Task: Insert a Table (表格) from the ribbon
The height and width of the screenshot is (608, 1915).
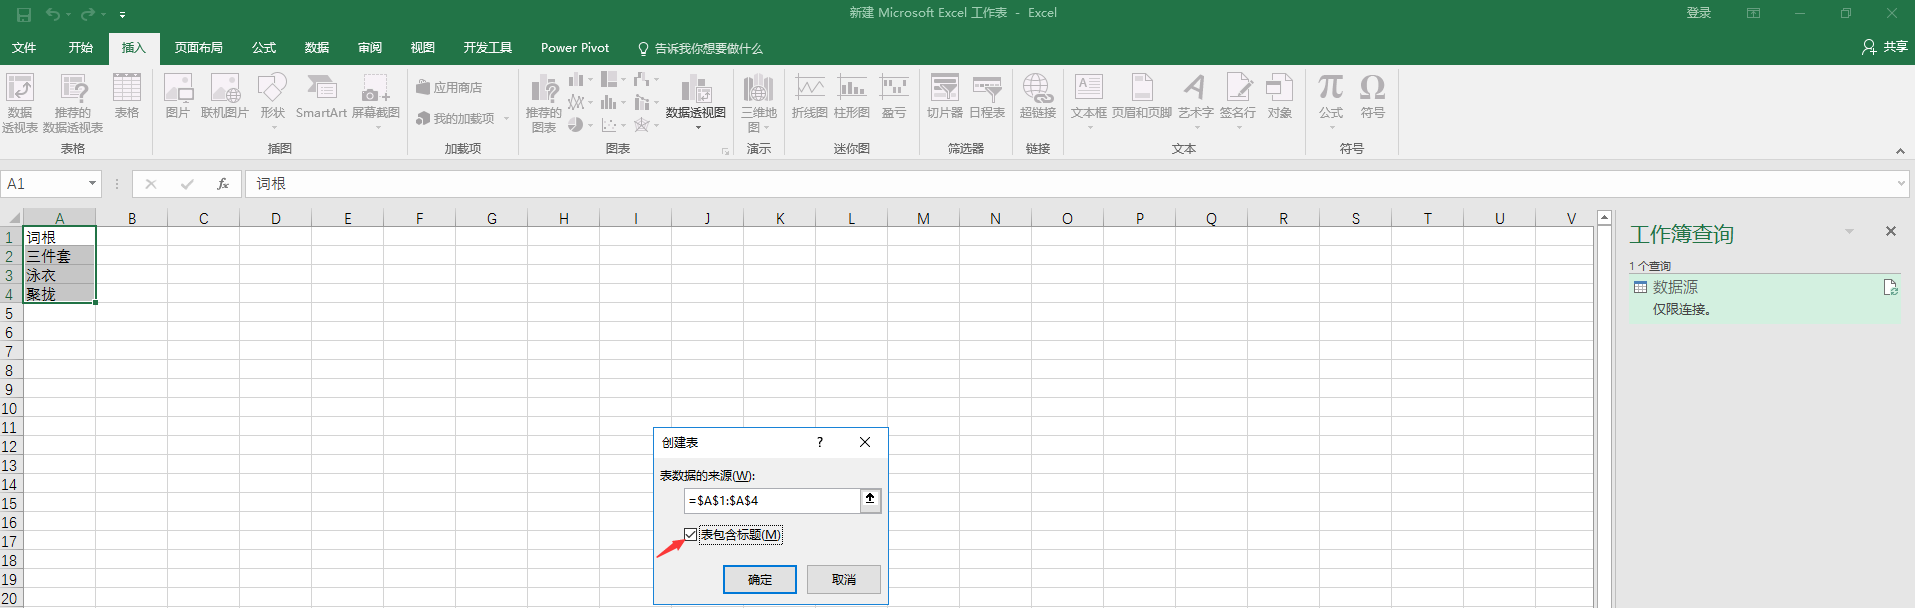Action: (x=127, y=96)
